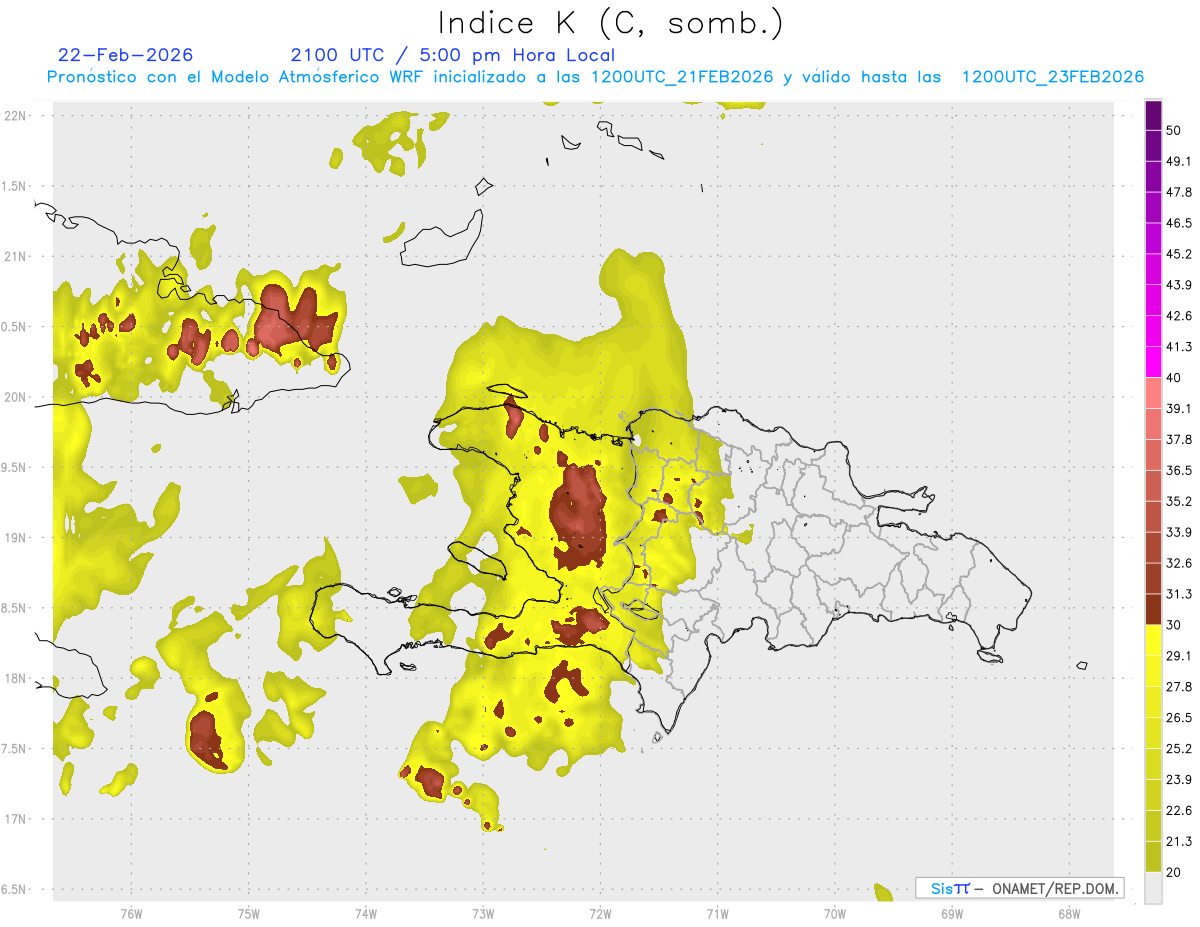Click the blue Sis logo in the credit box
This screenshot has width=1200, height=927.
pos(950,888)
